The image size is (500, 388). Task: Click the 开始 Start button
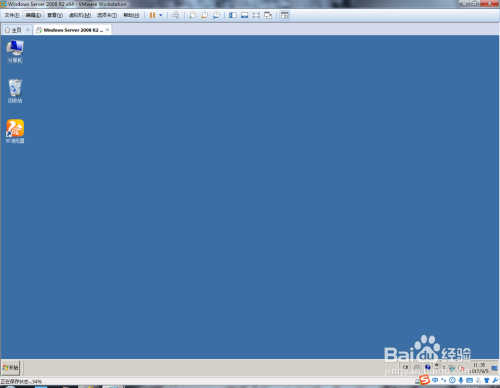coord(11,368)
